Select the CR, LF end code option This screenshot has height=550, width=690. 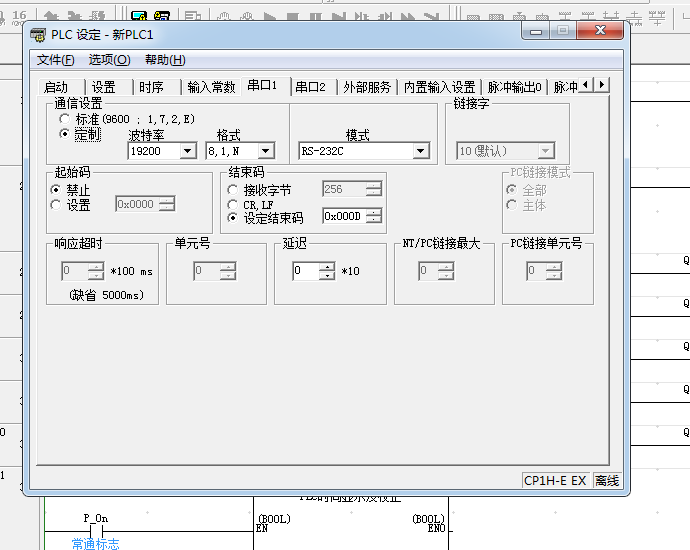click(234, 204)
